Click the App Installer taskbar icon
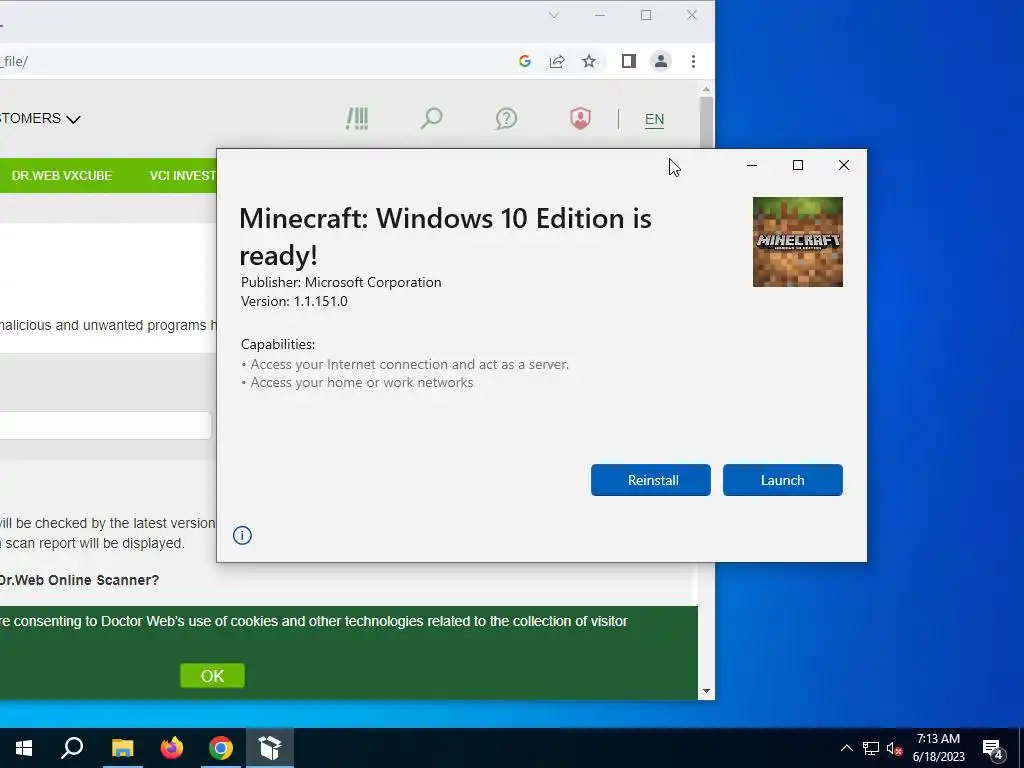This screenshot has width=1024, height=768. click(270, 748)
